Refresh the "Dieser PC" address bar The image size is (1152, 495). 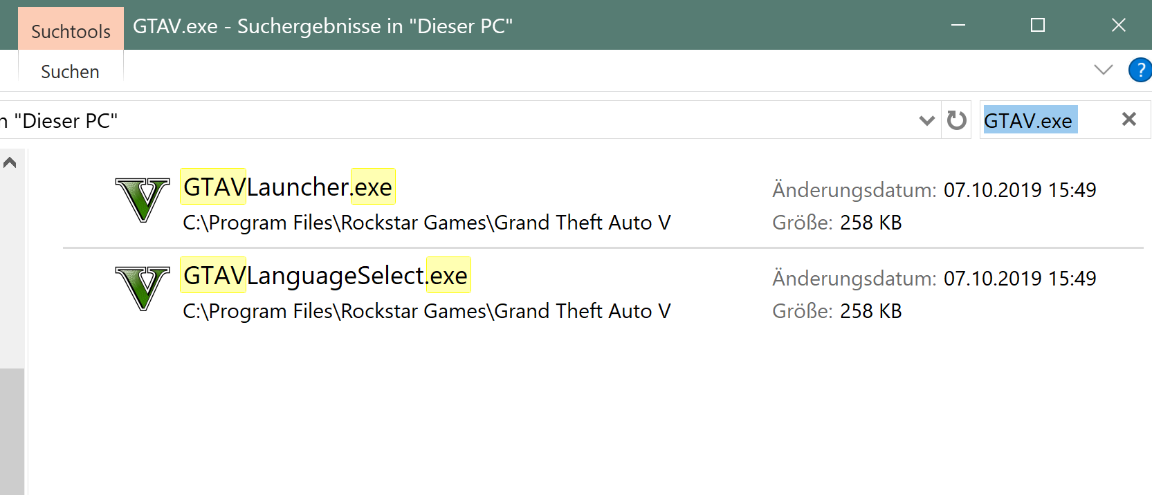tap(957, 121)
